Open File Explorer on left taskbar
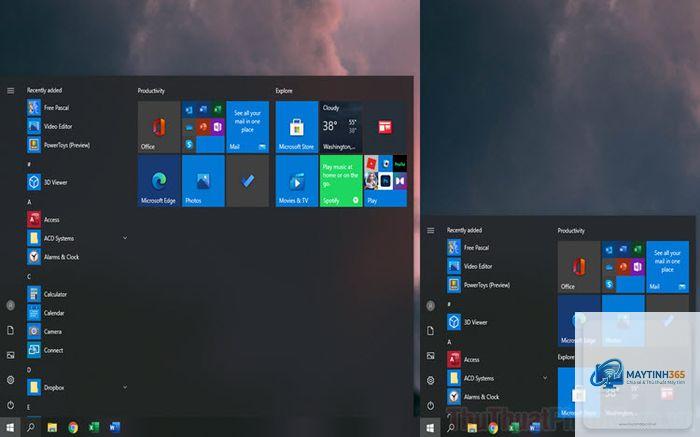This screenshot has width=700, height=437. (52, 427)
